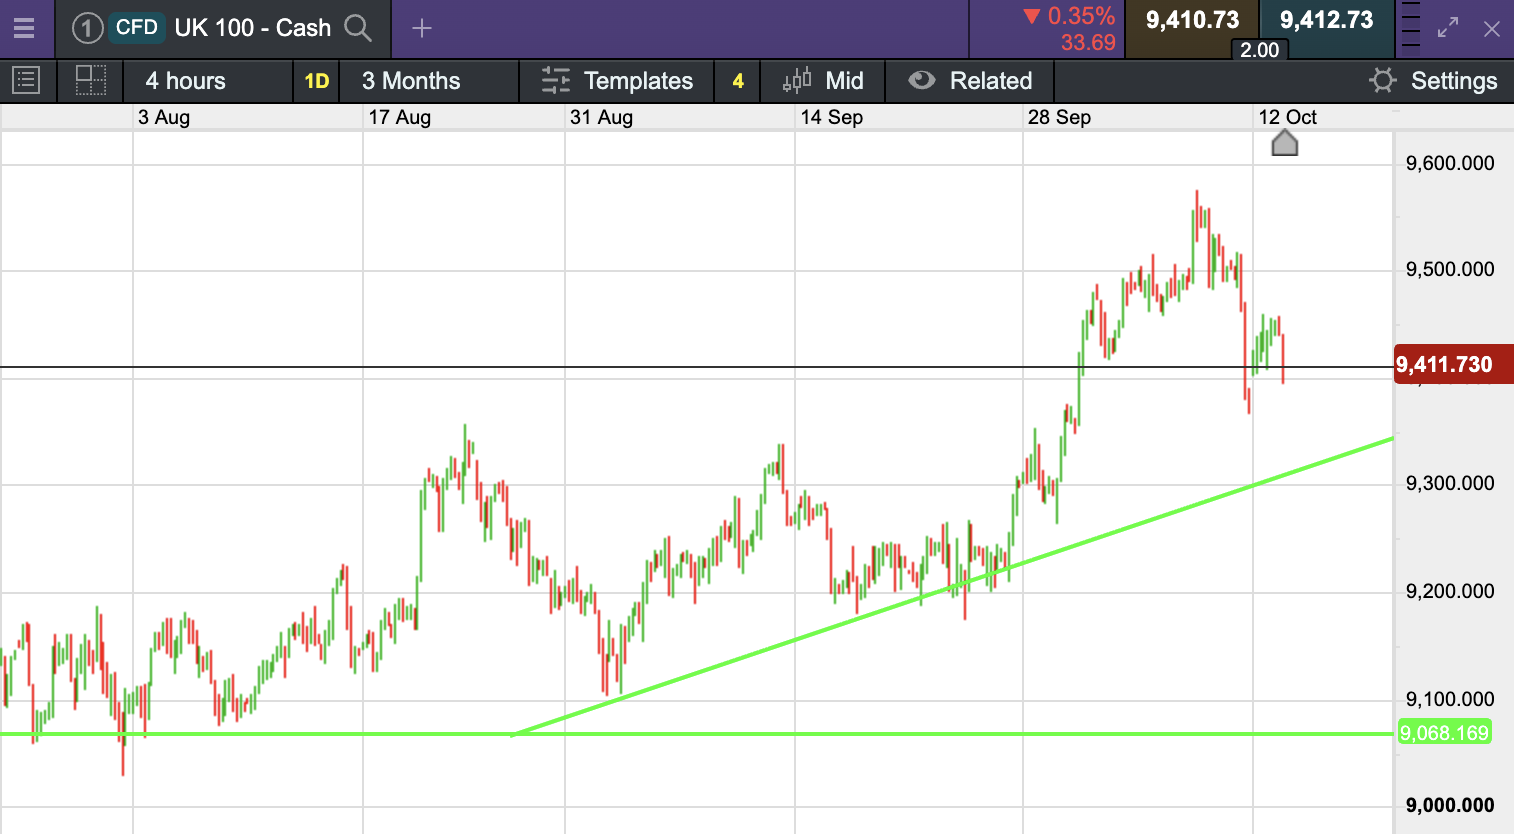Open the 3 Months range dropdown
Image resolution: width=1514 pixels, height=834 pixels.
pos(411,81)
